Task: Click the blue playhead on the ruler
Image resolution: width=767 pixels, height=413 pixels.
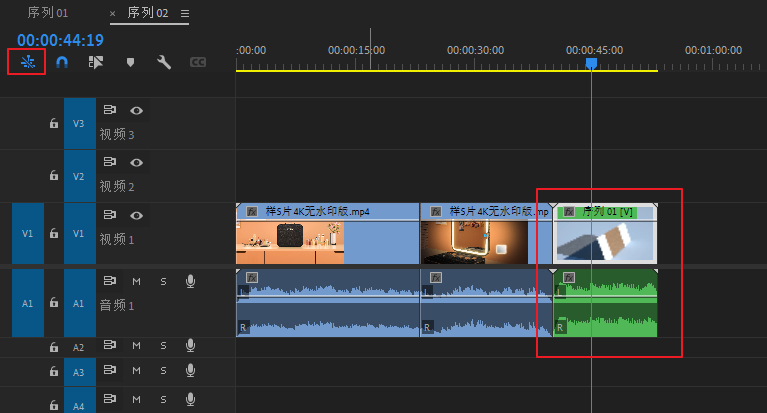Action: tap(591, 63)
